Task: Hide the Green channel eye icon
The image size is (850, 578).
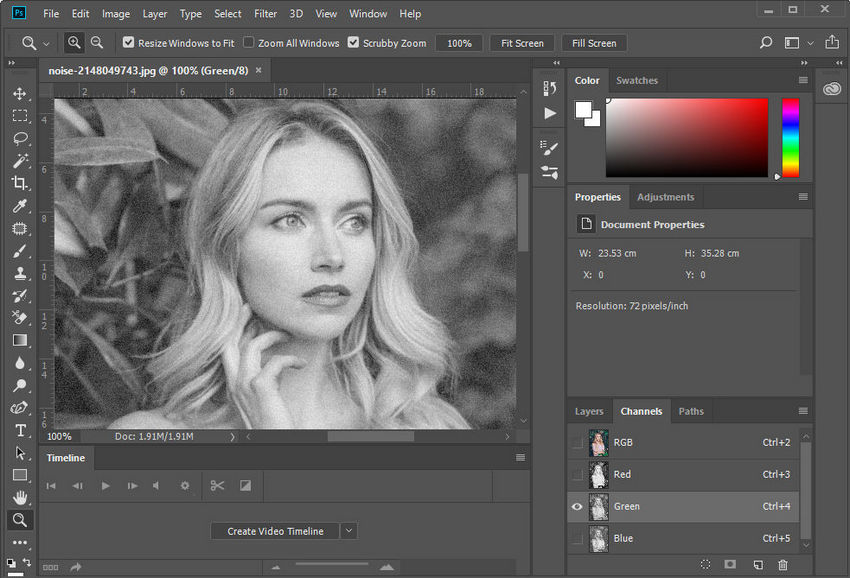Action: (577, 506)
